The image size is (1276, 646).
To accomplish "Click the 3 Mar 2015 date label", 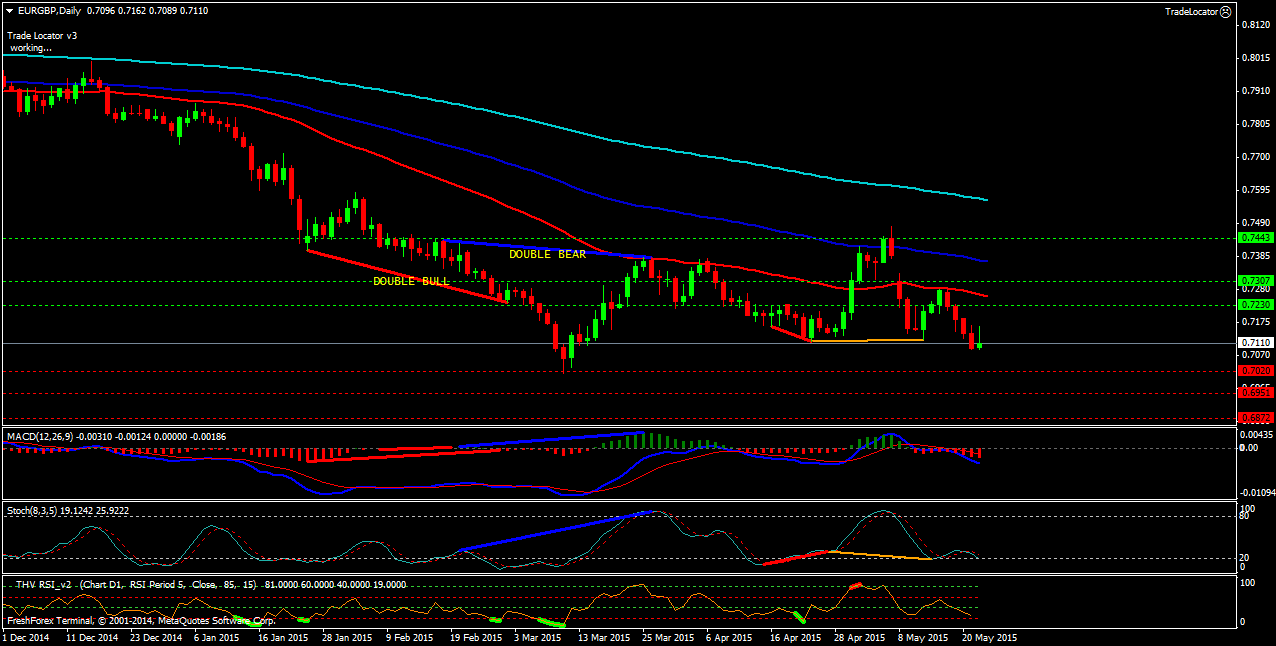I will click(x=538, y=637).
